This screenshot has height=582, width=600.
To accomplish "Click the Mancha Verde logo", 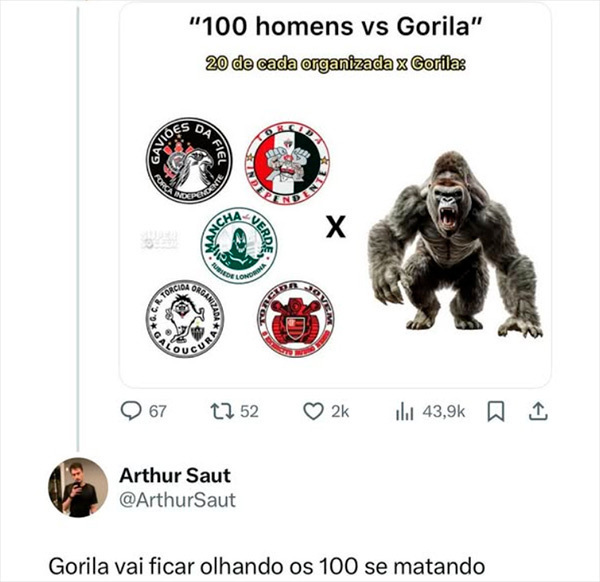I will coord(239,246).
